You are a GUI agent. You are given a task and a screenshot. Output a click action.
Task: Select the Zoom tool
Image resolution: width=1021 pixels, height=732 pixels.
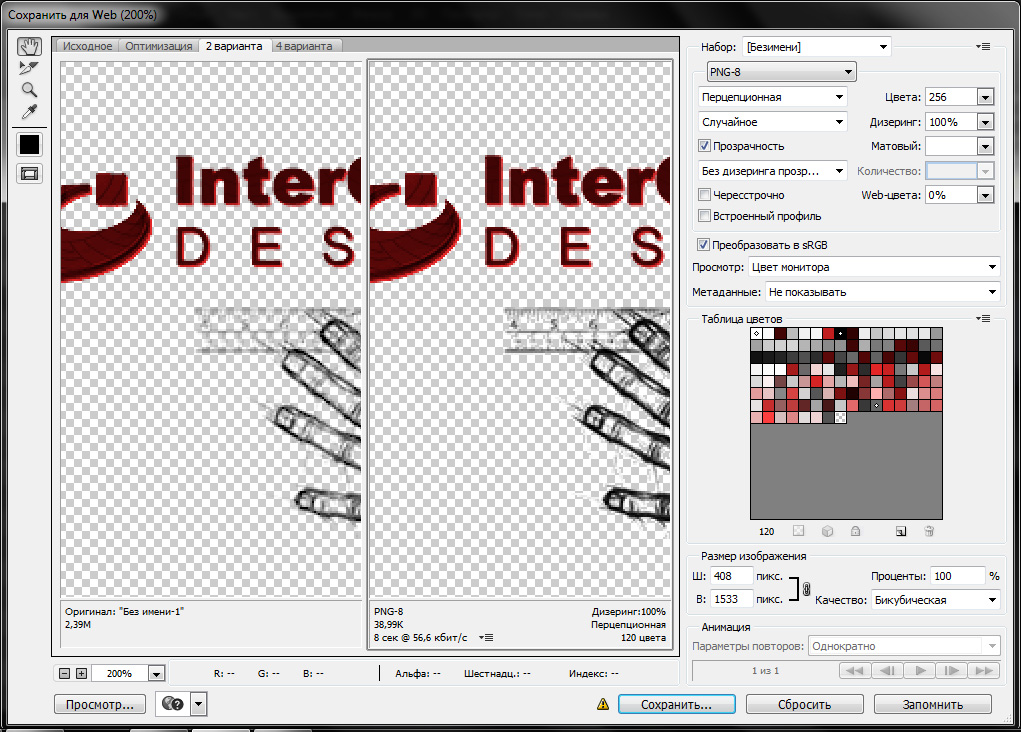pyautogui.click(x=29, y=90)
